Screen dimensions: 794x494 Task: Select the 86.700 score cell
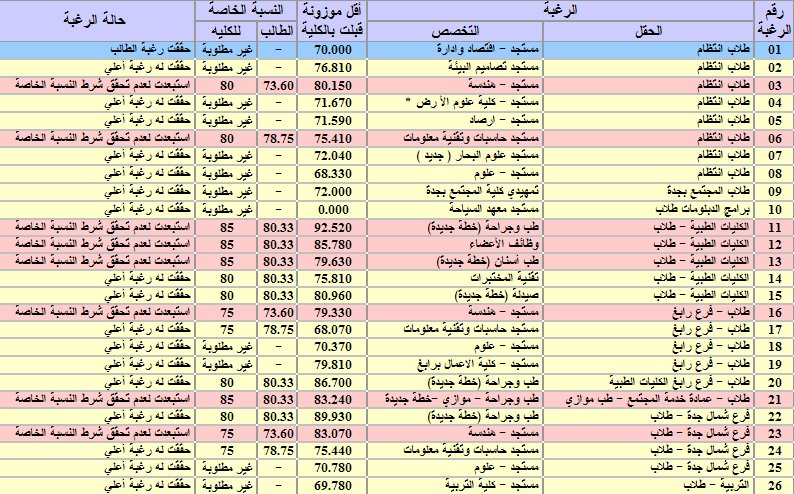point(331,382)
